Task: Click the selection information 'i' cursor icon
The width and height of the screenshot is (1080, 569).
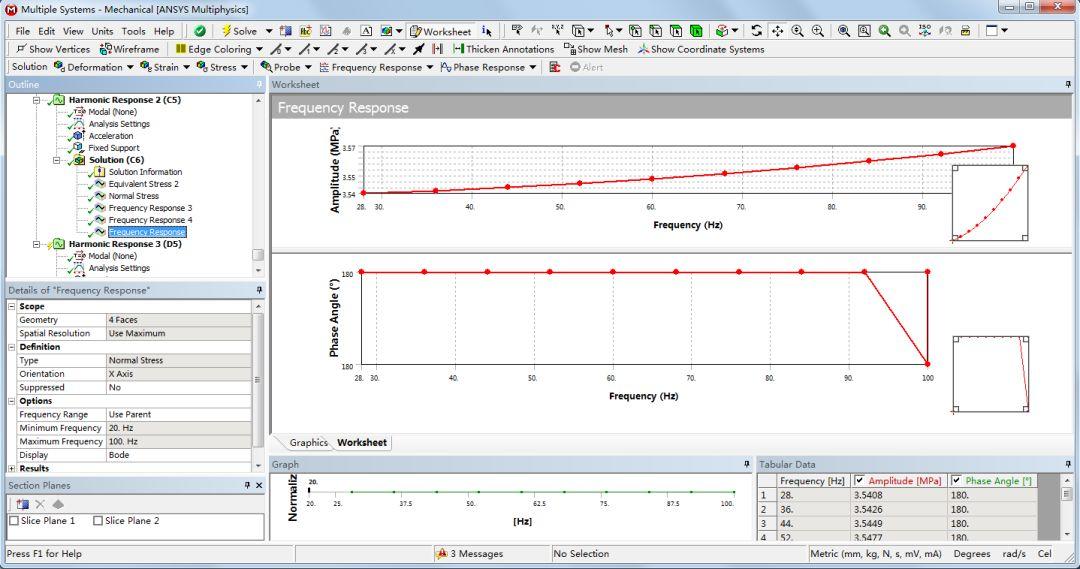Action: (x=487, y=31)
